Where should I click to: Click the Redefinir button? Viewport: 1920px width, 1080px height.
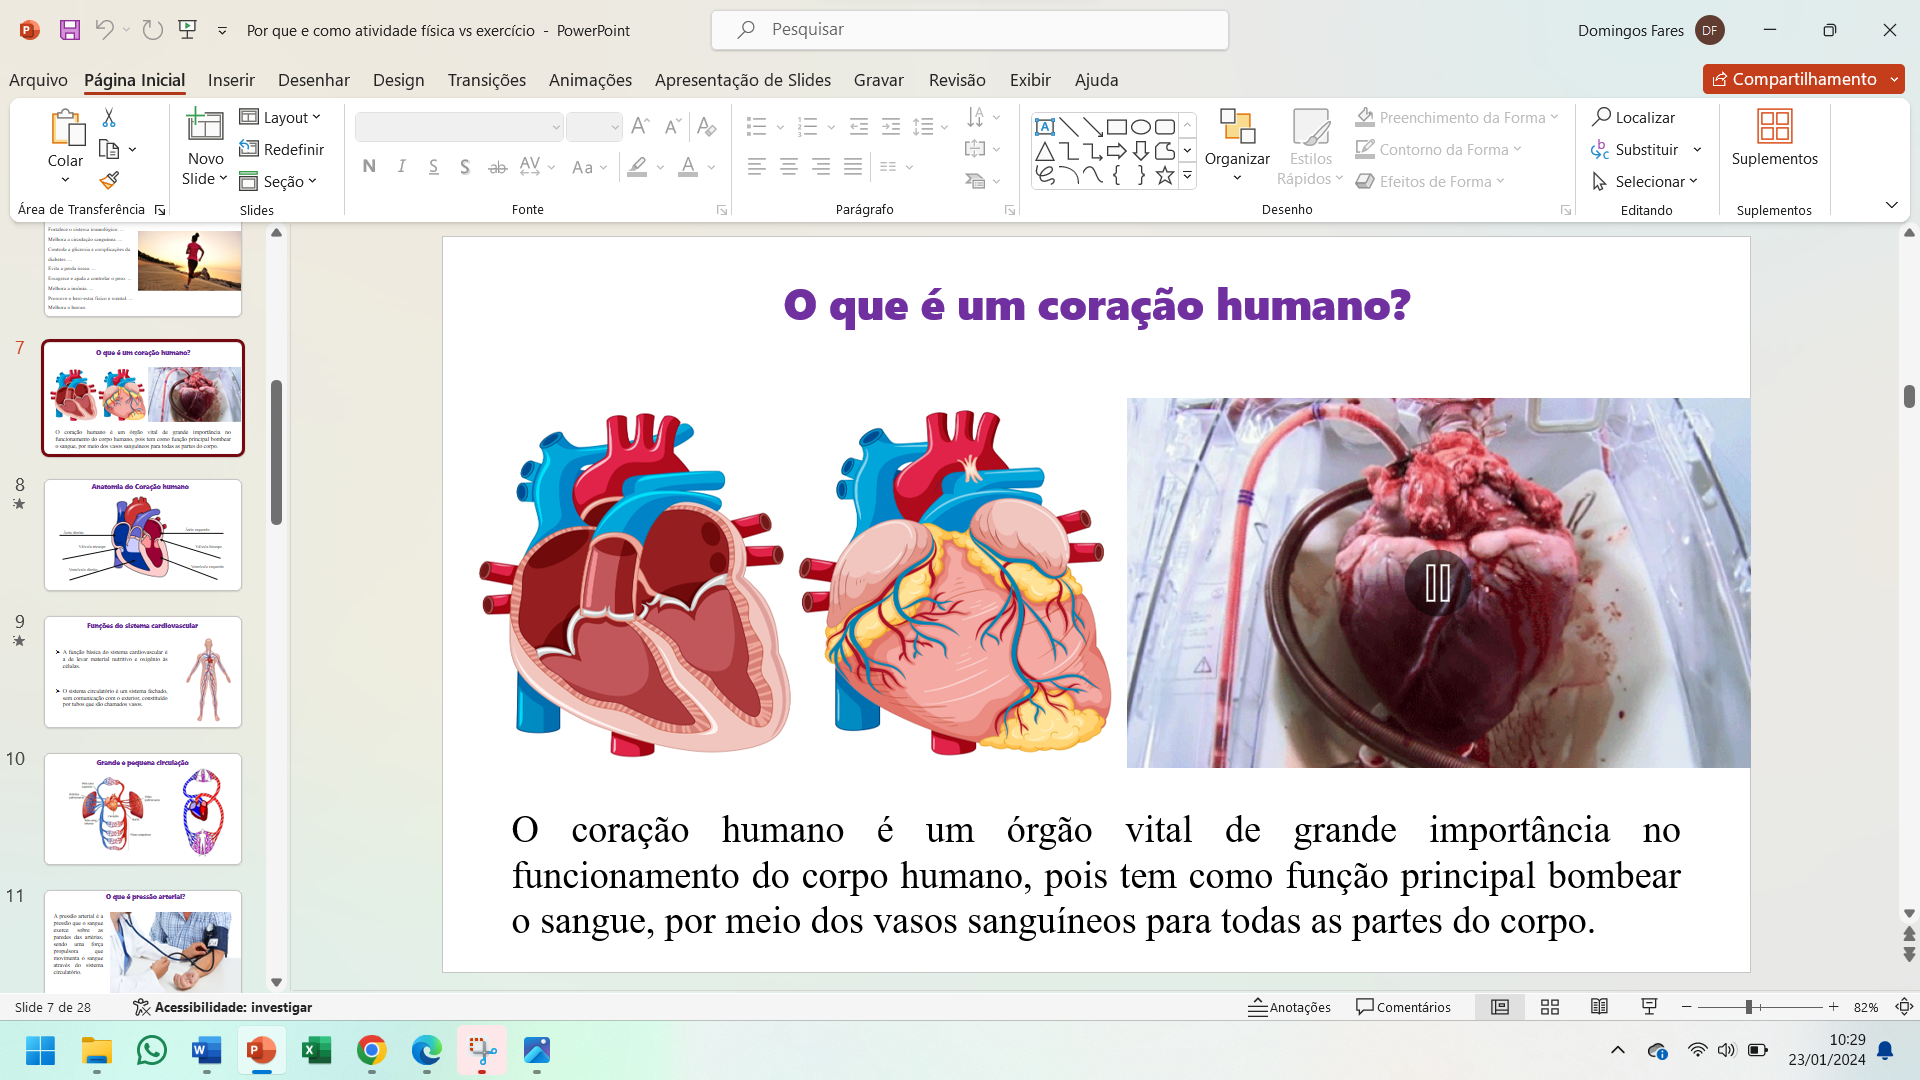282,149
